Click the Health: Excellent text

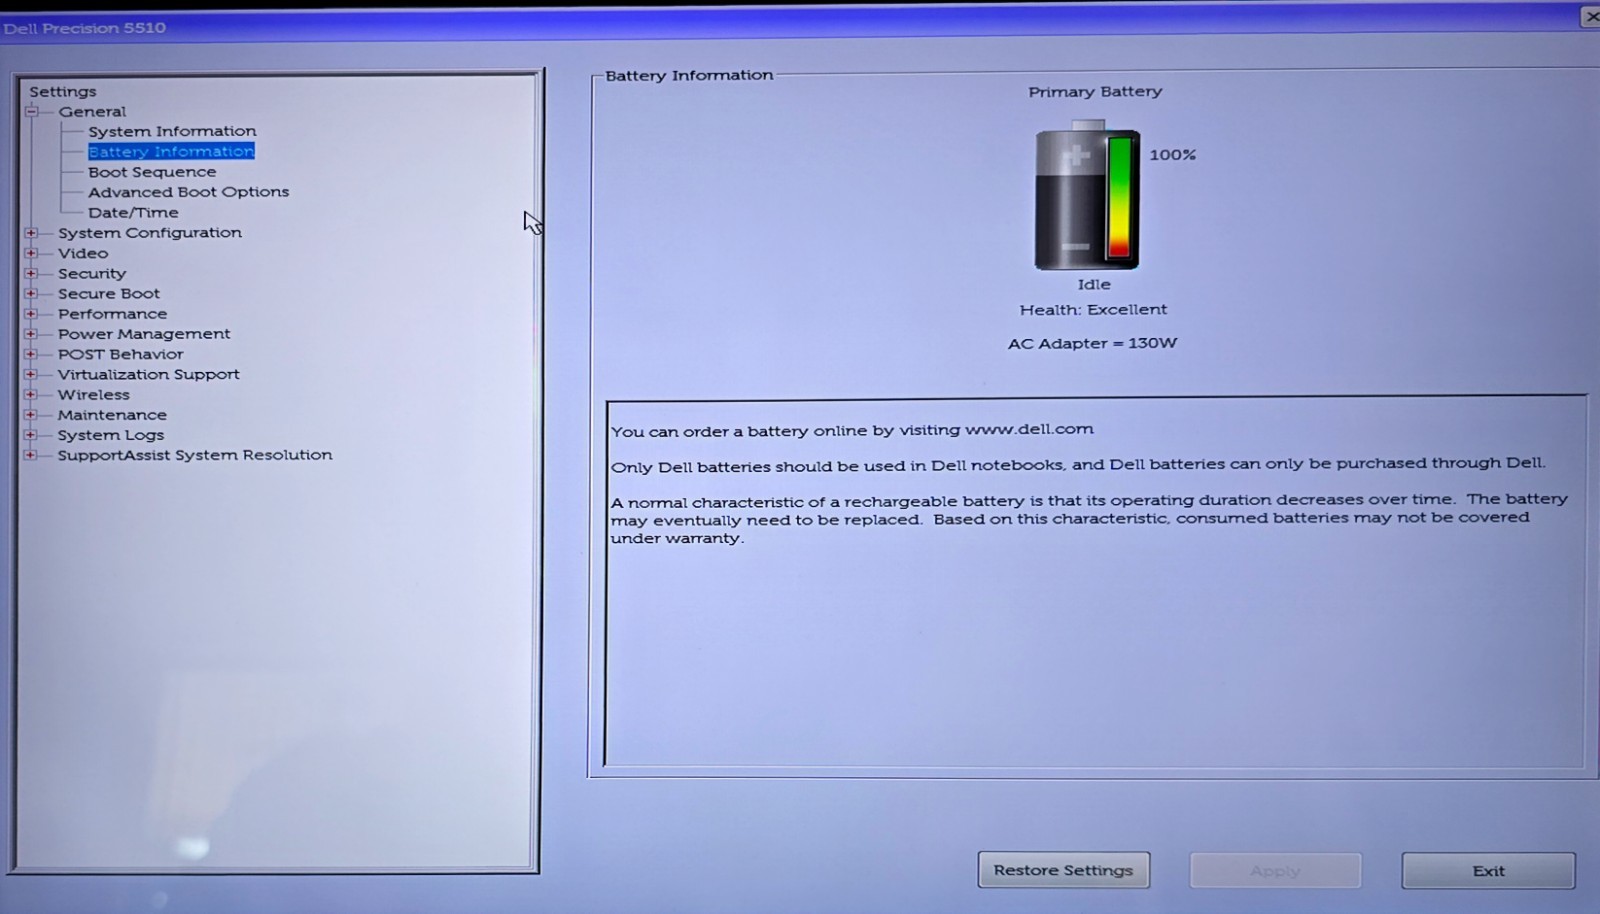pyautogui.click(x=1093, y=310)
